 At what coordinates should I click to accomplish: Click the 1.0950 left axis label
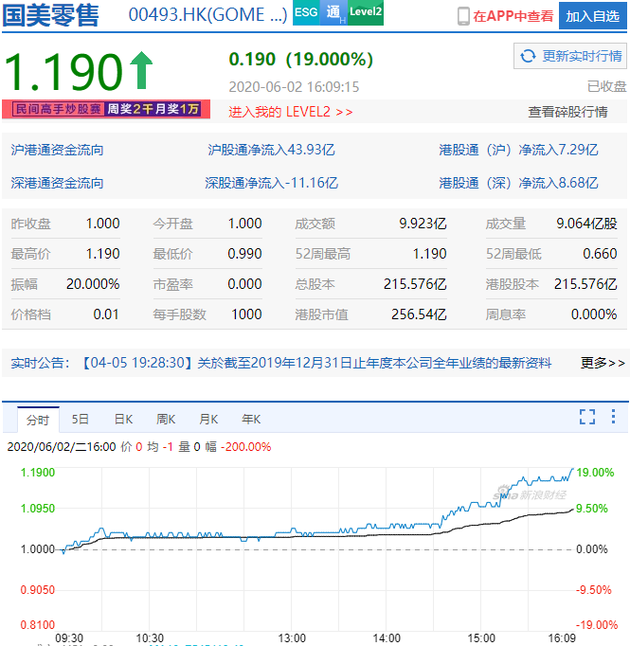click(37, 508)
